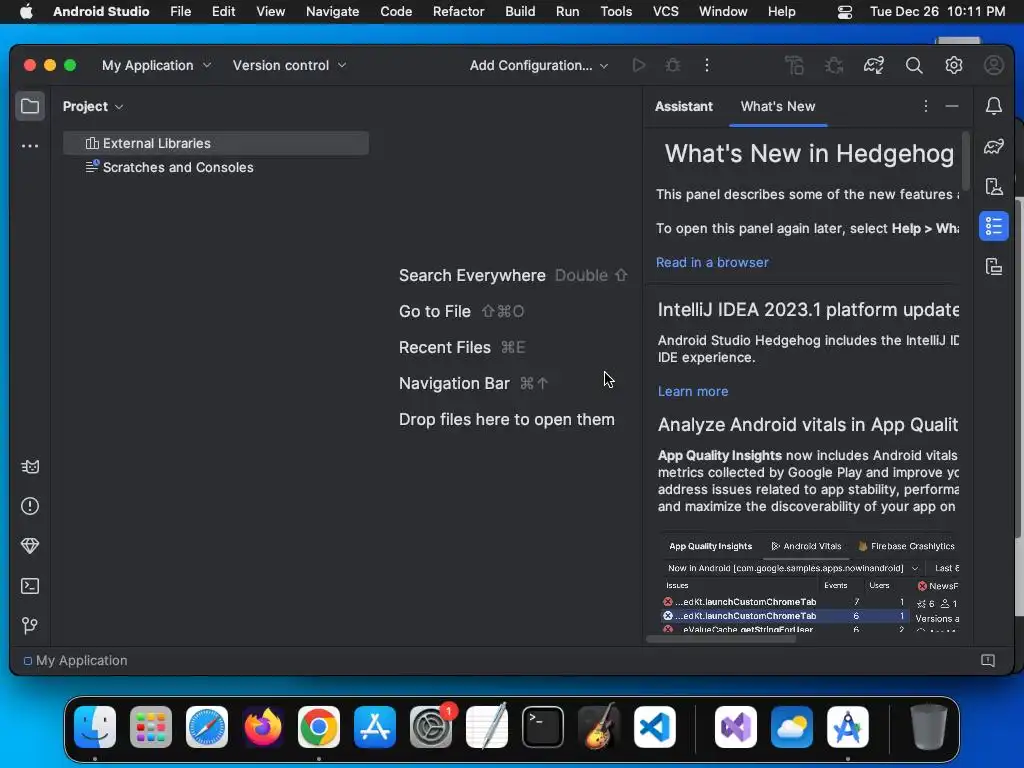
Task: Click the Navigation Bar hint text
Action: tap(455, 383)
